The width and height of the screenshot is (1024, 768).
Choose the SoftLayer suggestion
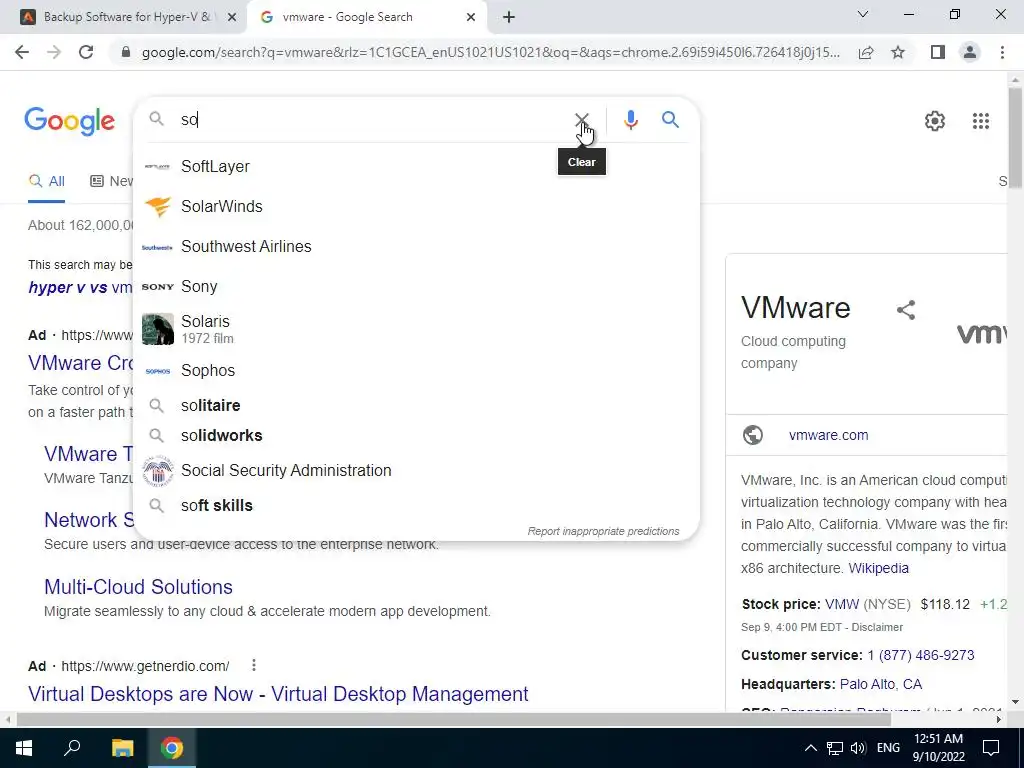[x=416, y=167]
